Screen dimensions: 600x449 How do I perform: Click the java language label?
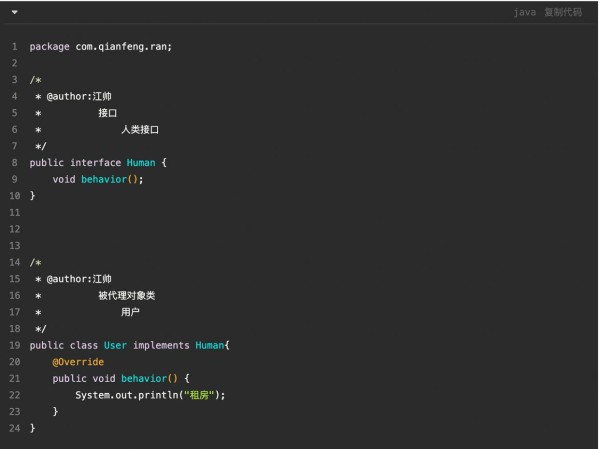[525, 13]
